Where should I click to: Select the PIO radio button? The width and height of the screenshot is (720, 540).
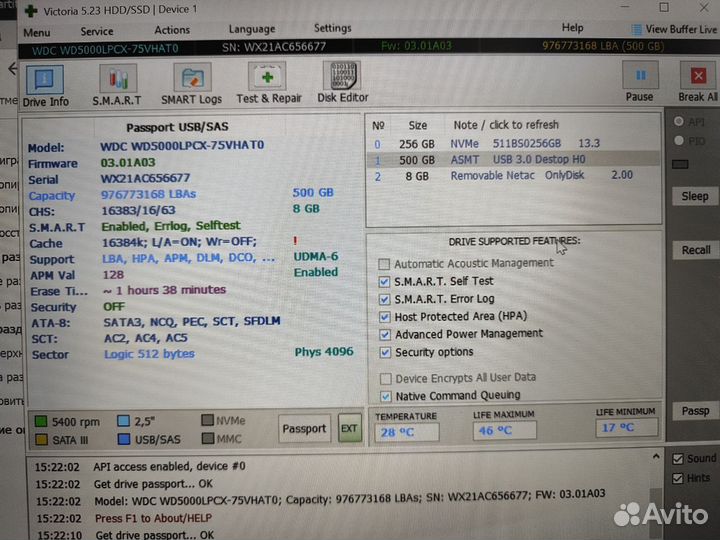(680, 141)
